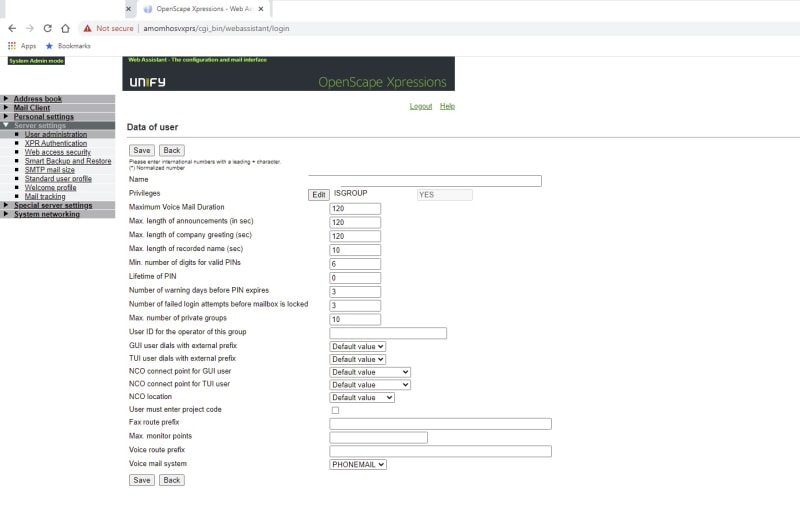Open Special server settings section
Viewport: 800px width, 506px height.
click(53, 206)
